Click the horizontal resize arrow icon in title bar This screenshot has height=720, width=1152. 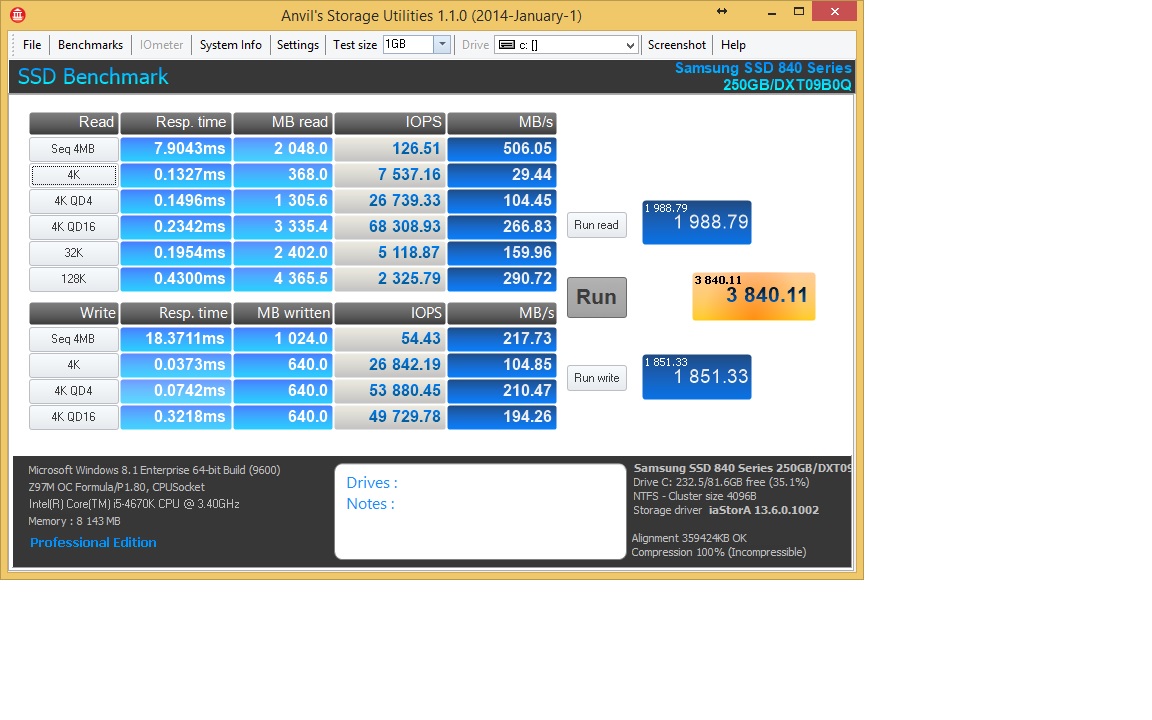pos(721,11)
